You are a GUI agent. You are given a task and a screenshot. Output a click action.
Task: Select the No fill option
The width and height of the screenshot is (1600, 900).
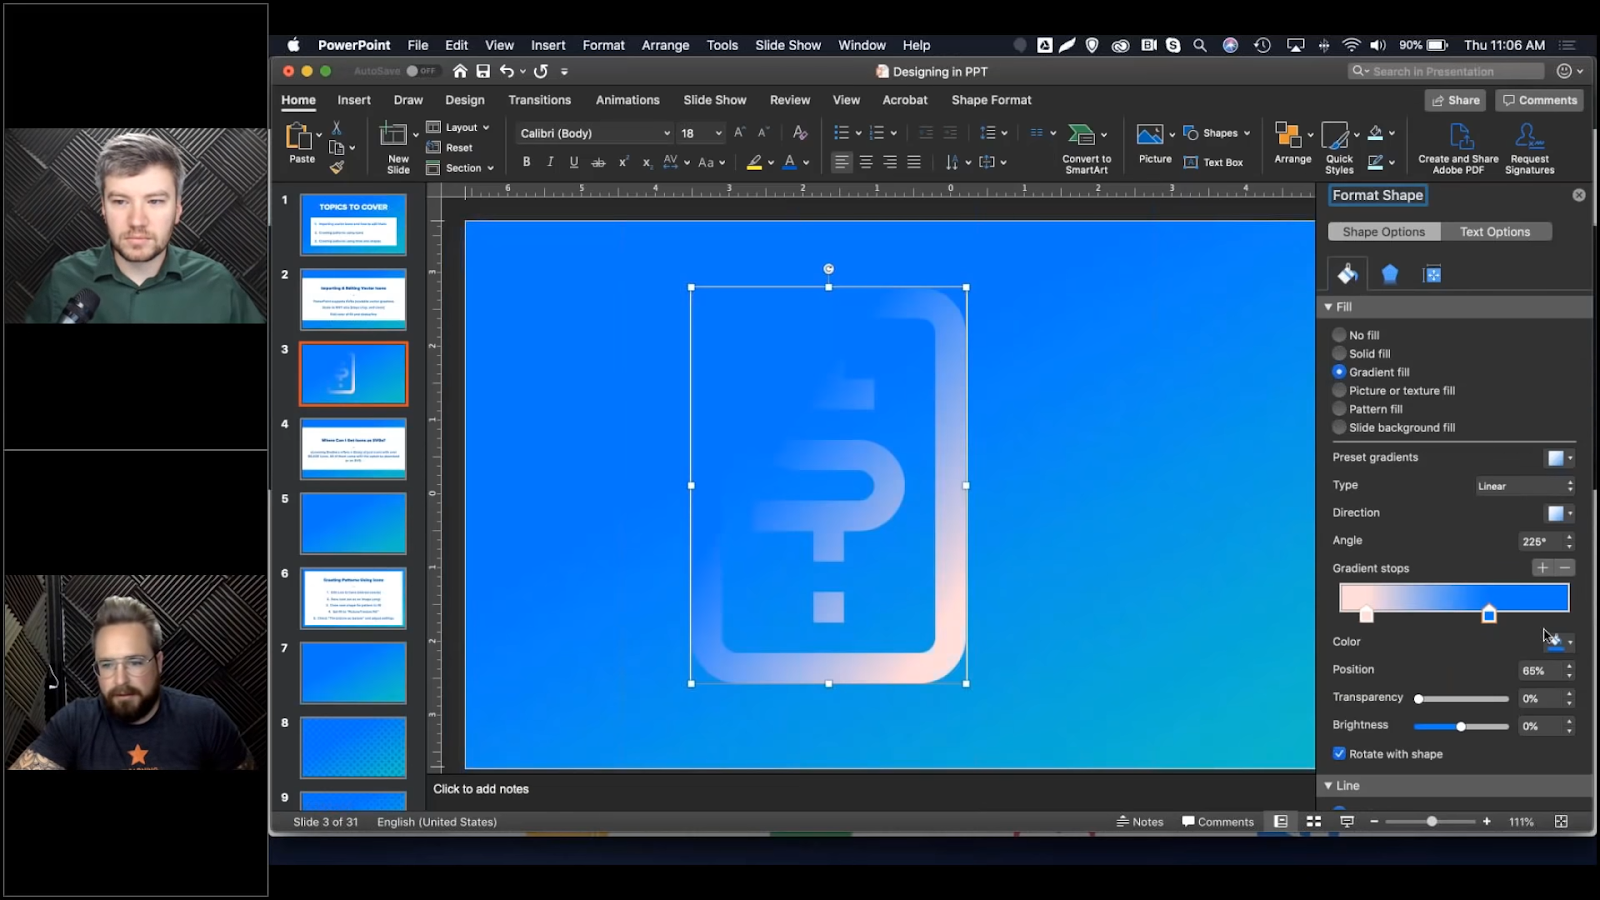click(x=1339, y=335)
